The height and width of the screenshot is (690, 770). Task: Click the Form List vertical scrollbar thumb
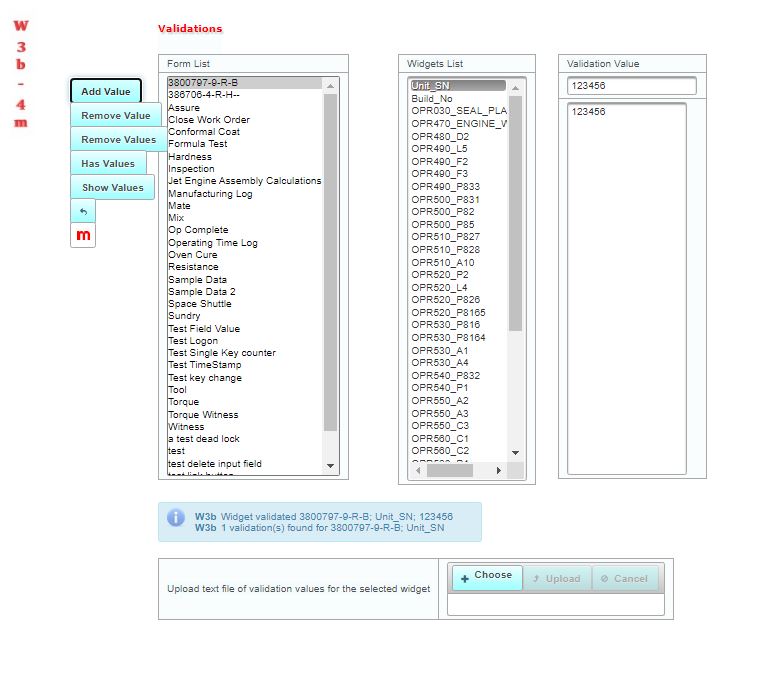[x=330, y=263]
